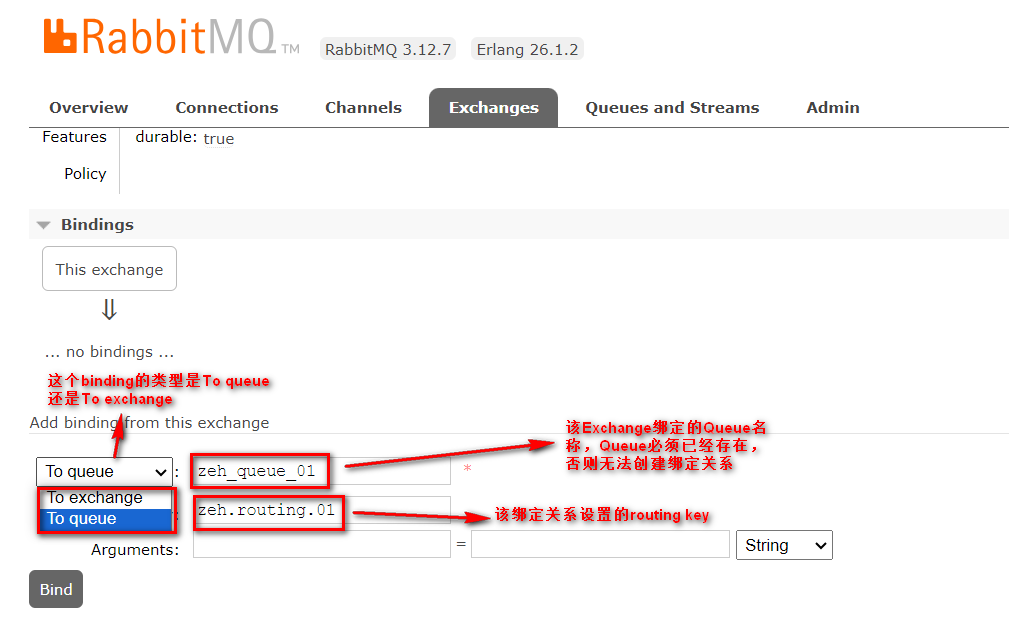Screen dimensions: 1009x624
Task: Click the Erlang 26.1.2 version badge
Action: [527, 49]
